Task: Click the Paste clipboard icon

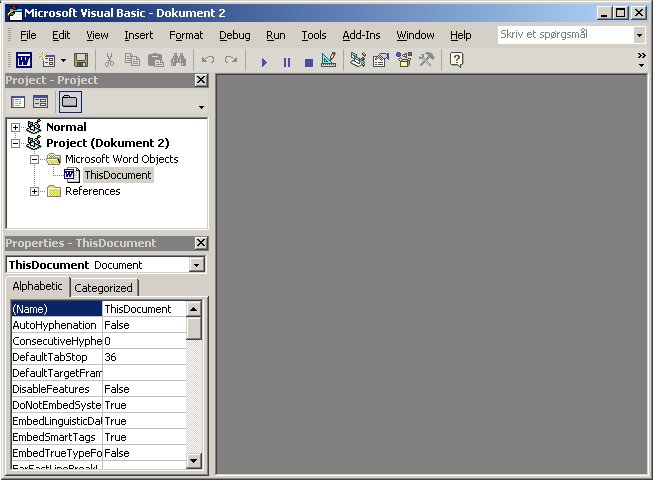Action: click(155, 60)
